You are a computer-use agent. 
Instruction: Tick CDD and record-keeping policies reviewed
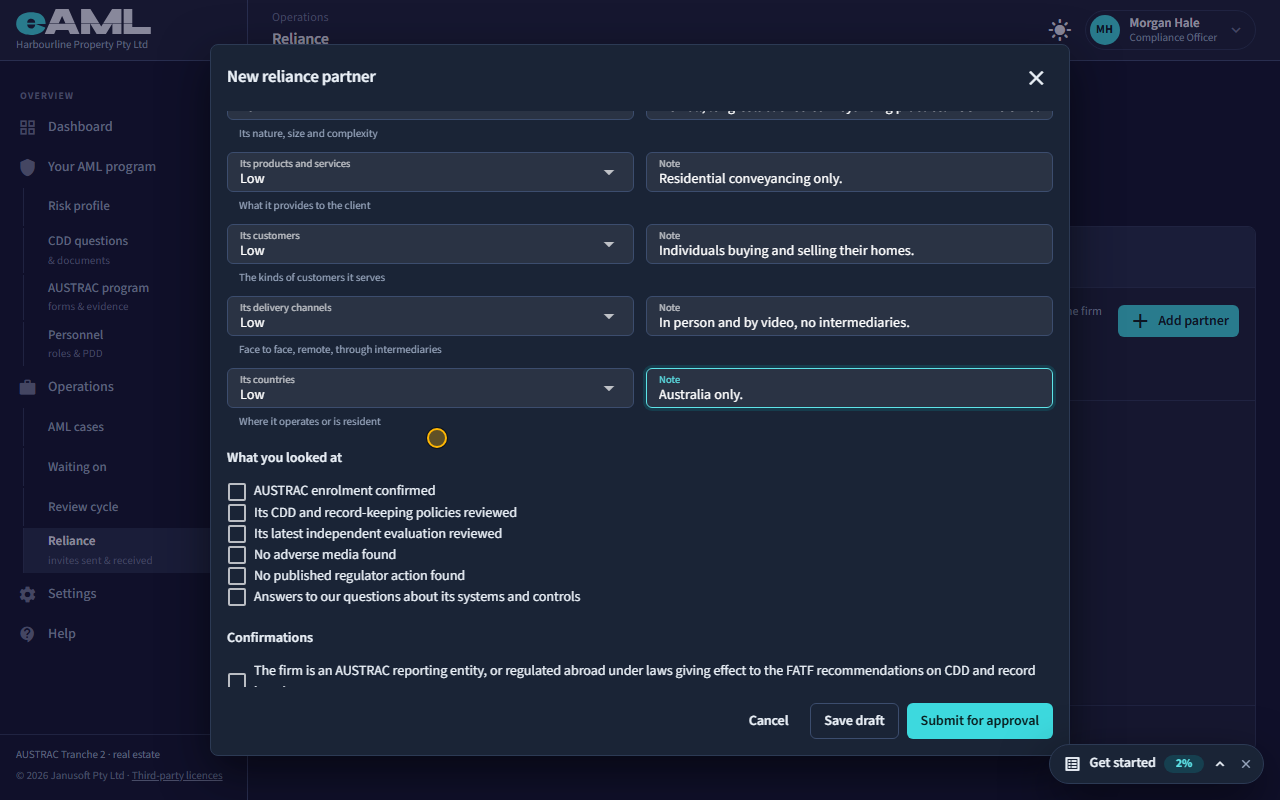click(237, 513)
